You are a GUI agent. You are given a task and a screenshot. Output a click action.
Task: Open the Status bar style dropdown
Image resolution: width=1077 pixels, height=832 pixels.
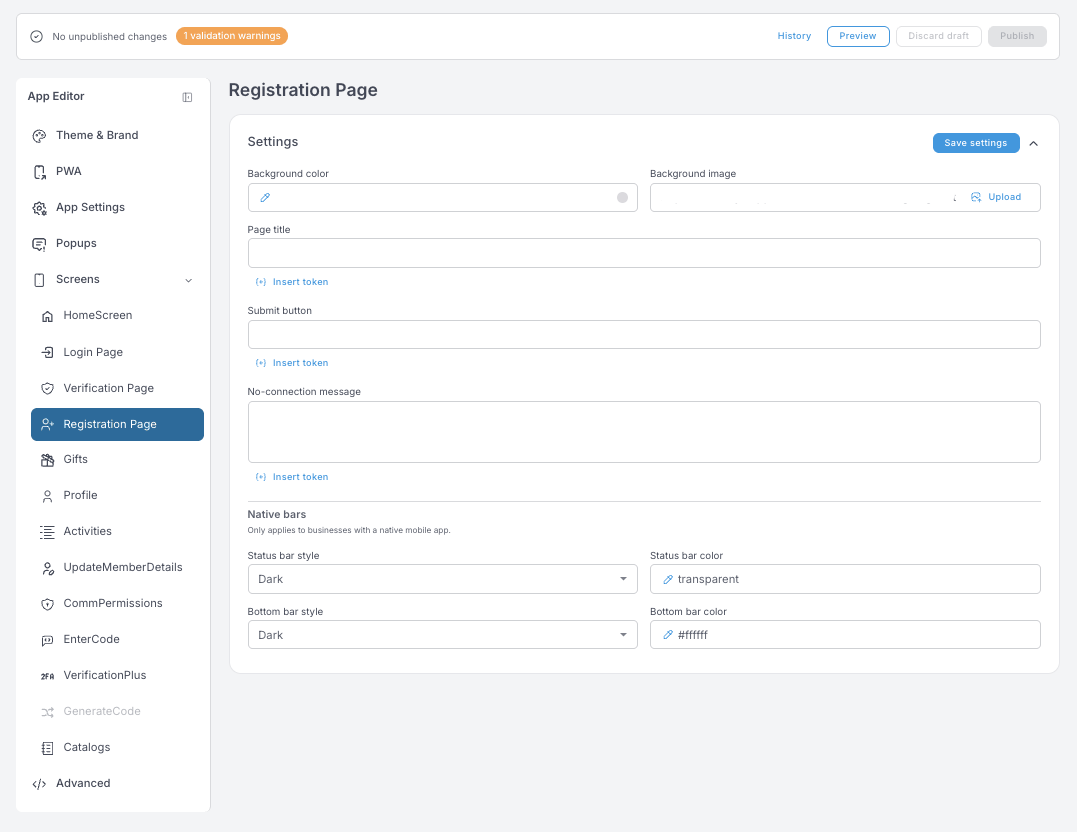click(x=442, y=579)
